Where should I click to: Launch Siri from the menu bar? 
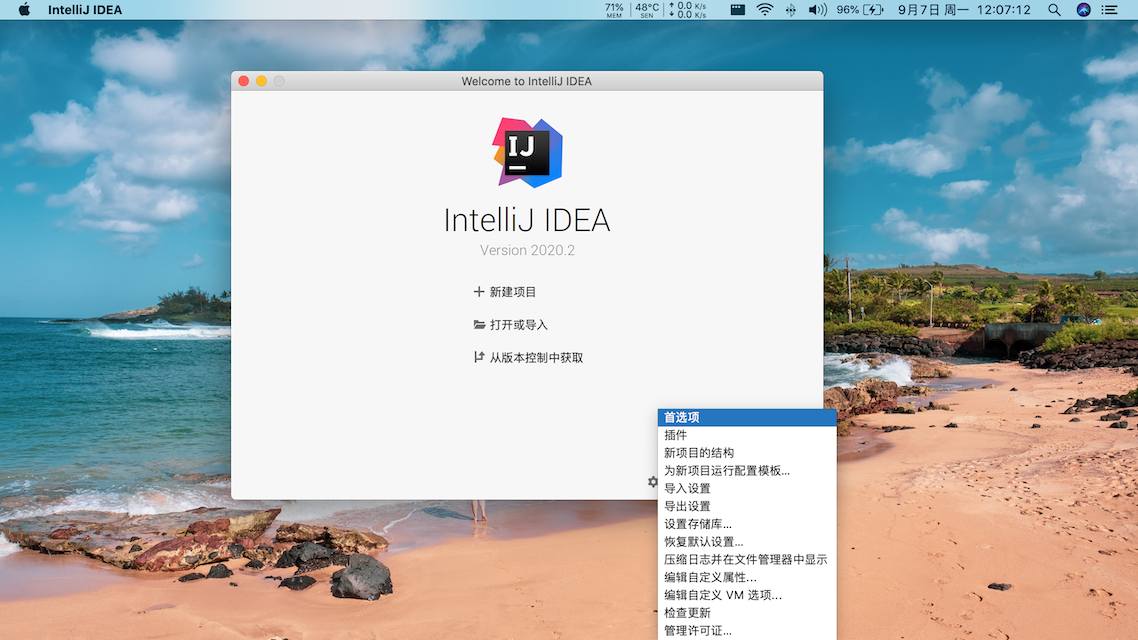tap(1083, 9)
